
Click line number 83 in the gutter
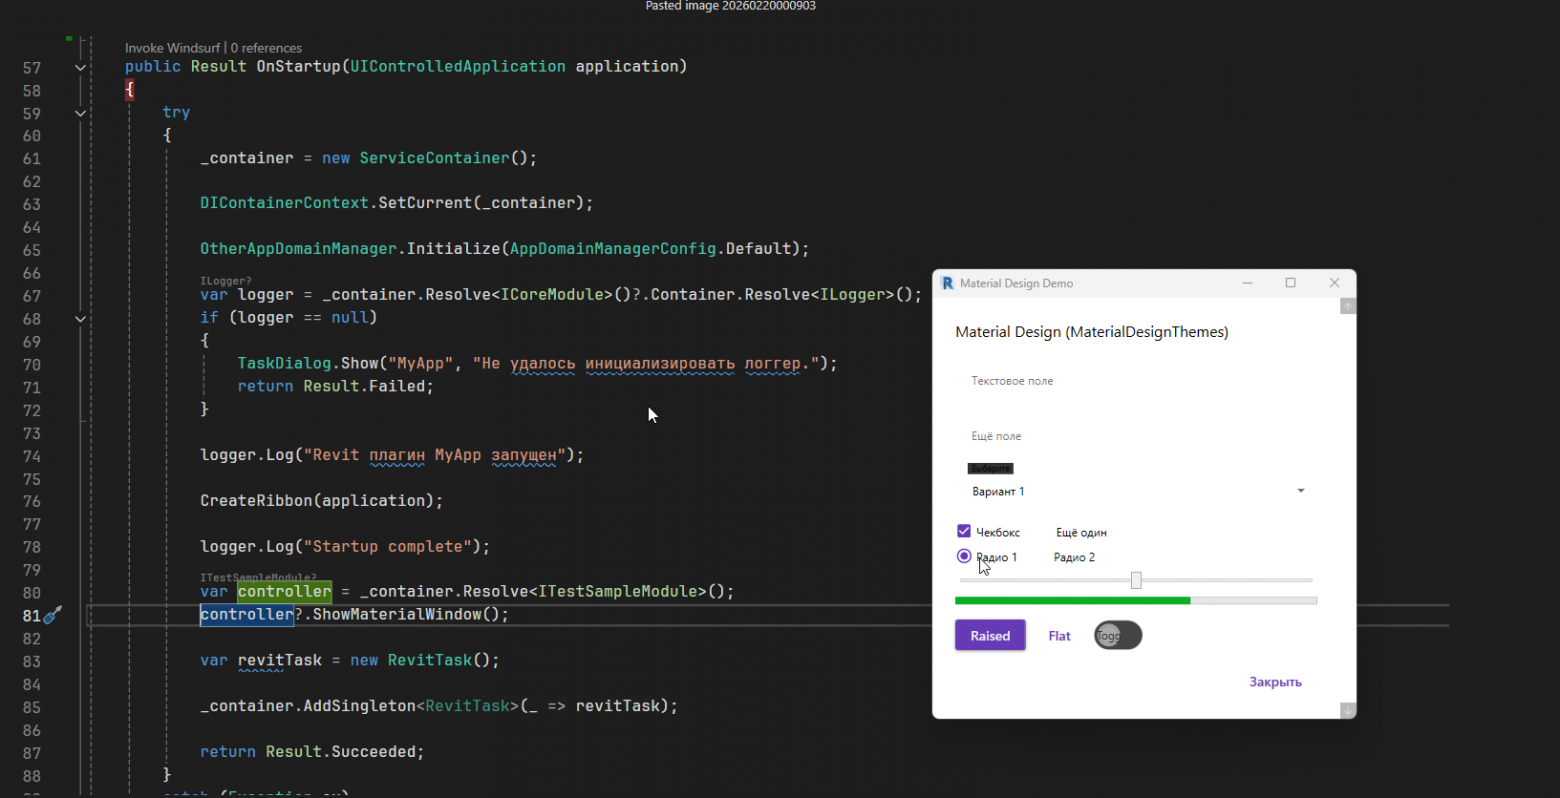click(32, 662)
